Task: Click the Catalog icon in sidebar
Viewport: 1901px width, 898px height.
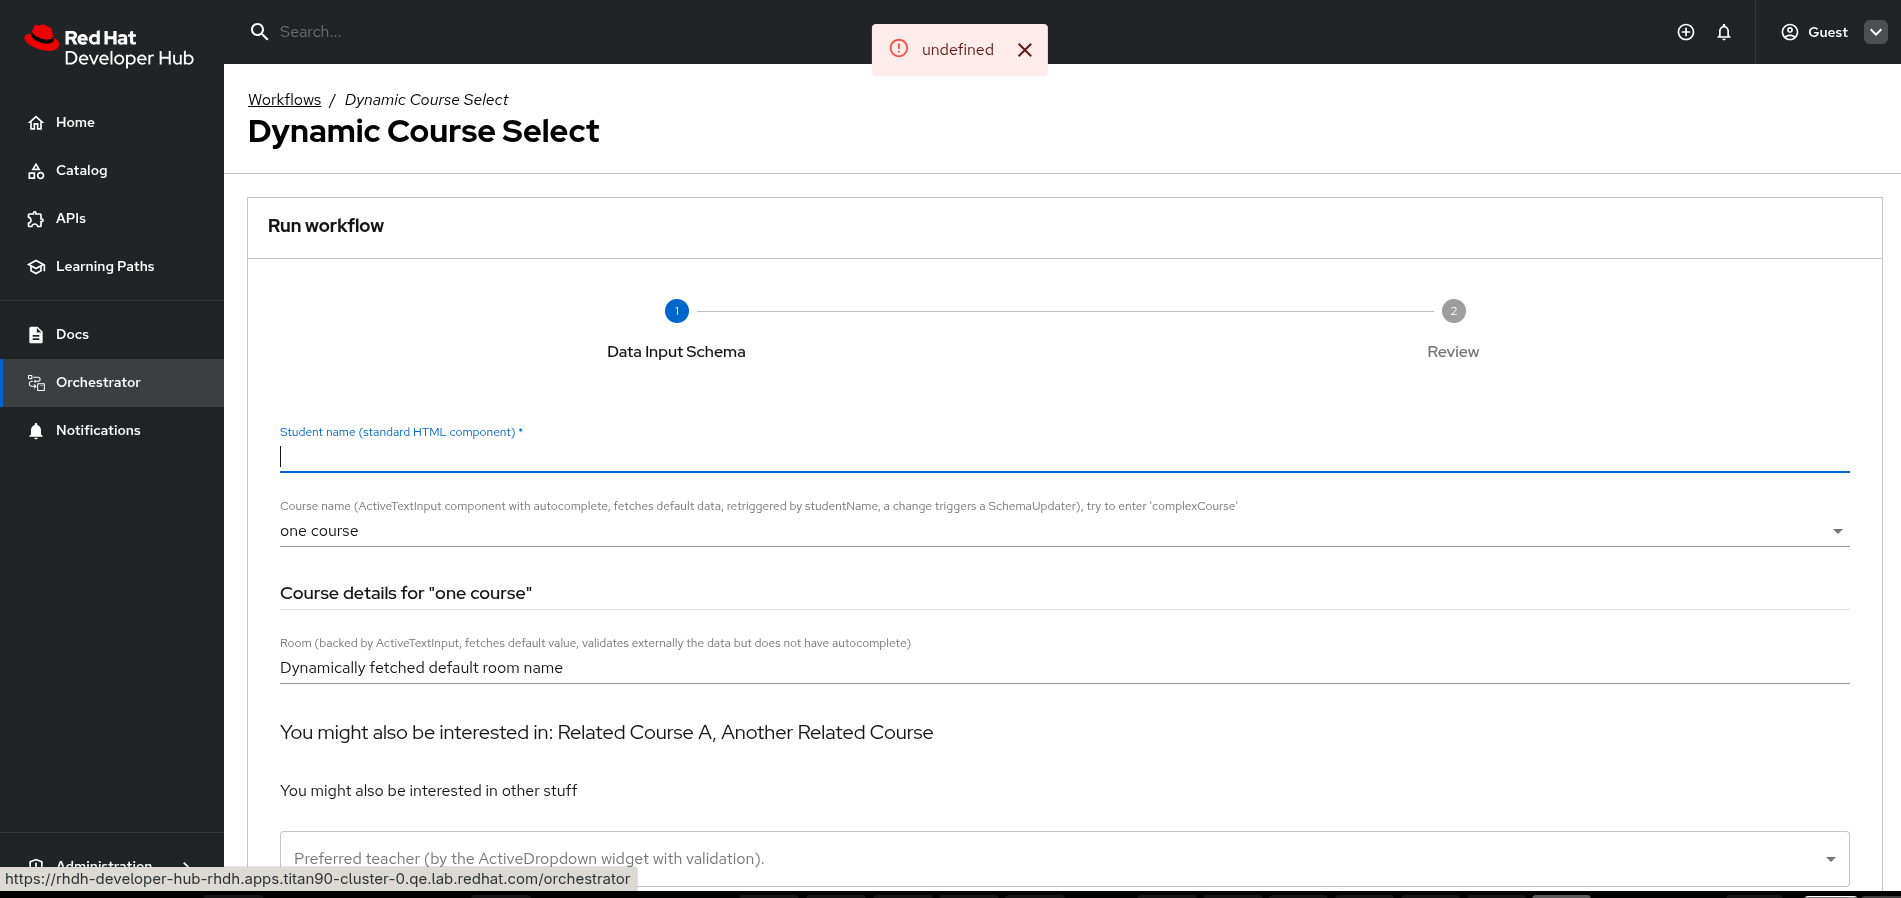Action: (36, 171)
